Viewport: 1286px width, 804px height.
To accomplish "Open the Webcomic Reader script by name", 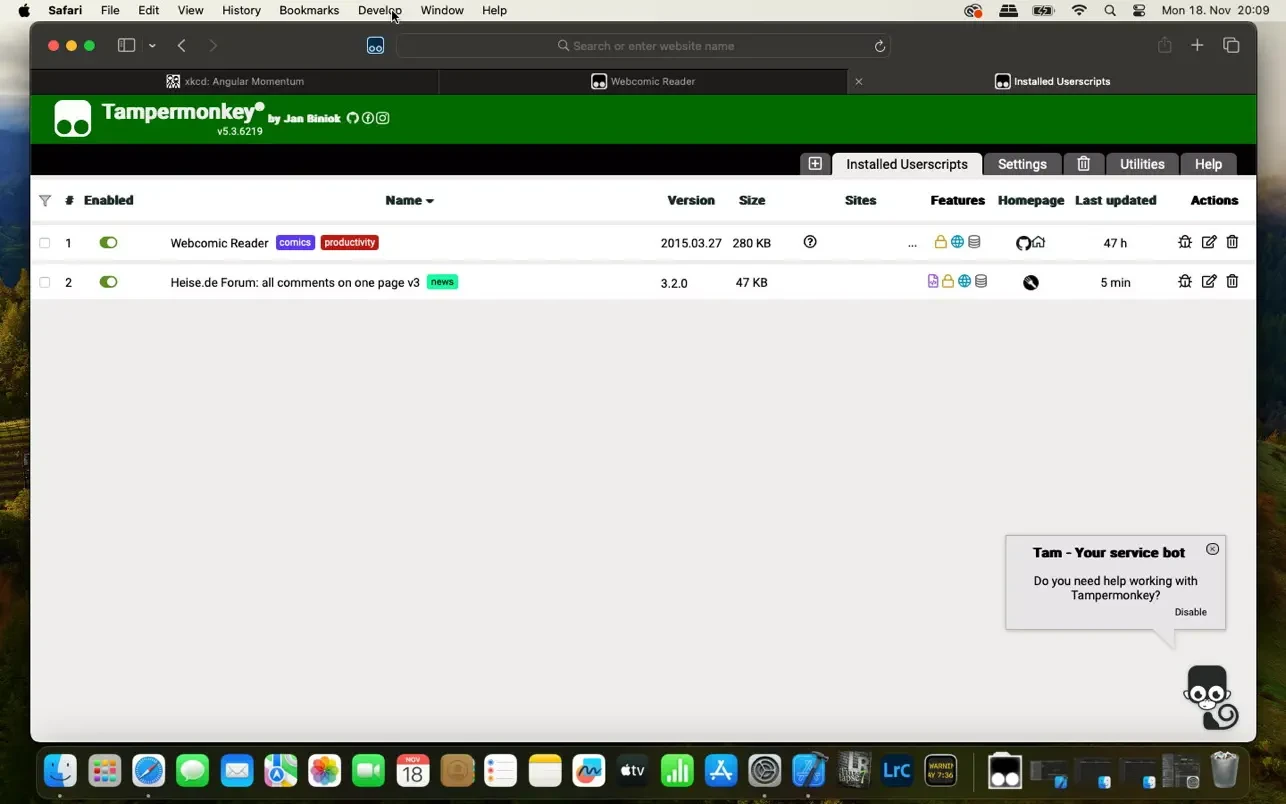I will coord(219,243).
